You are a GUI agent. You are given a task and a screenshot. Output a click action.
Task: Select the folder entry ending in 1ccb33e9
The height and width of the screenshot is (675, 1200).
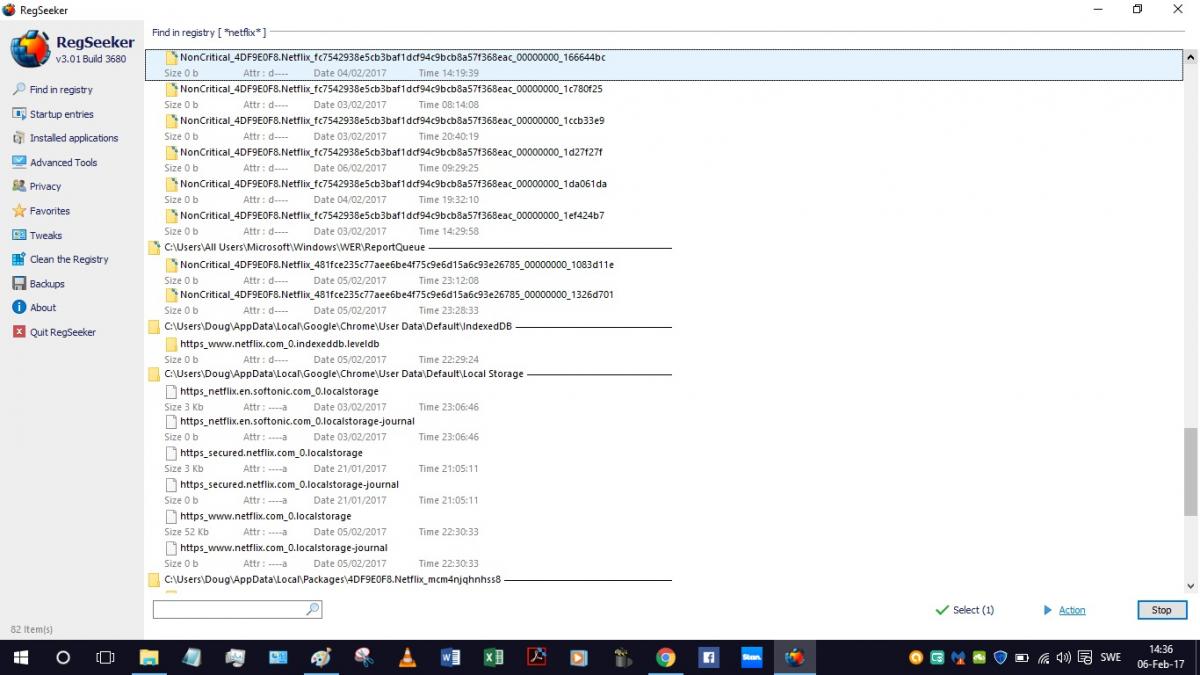[x=392, y=121]
